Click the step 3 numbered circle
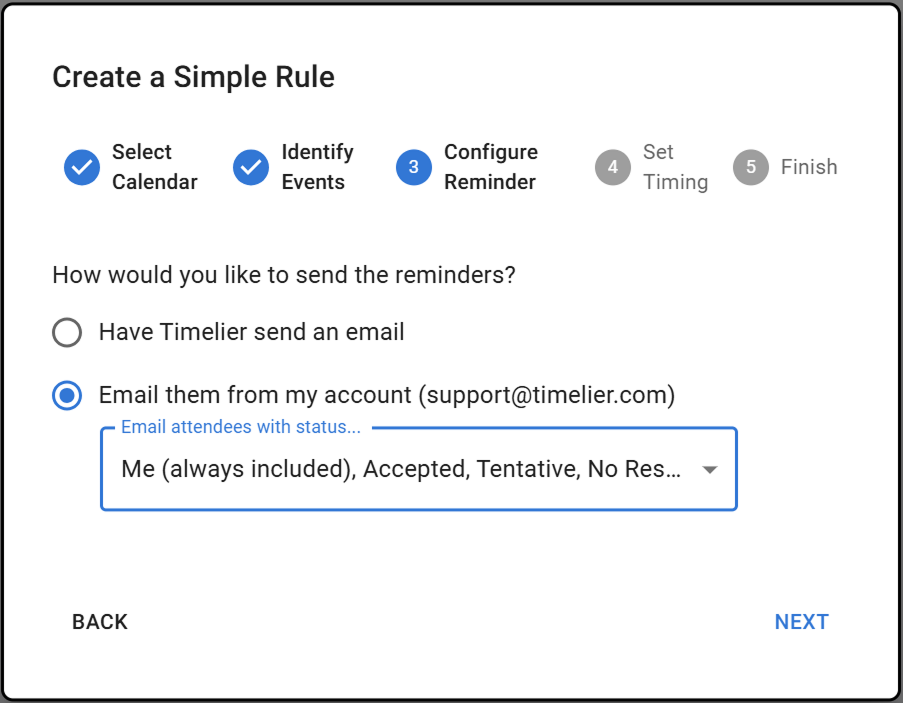The height and width of the screenshot is (703, 903). click(414, 168)
